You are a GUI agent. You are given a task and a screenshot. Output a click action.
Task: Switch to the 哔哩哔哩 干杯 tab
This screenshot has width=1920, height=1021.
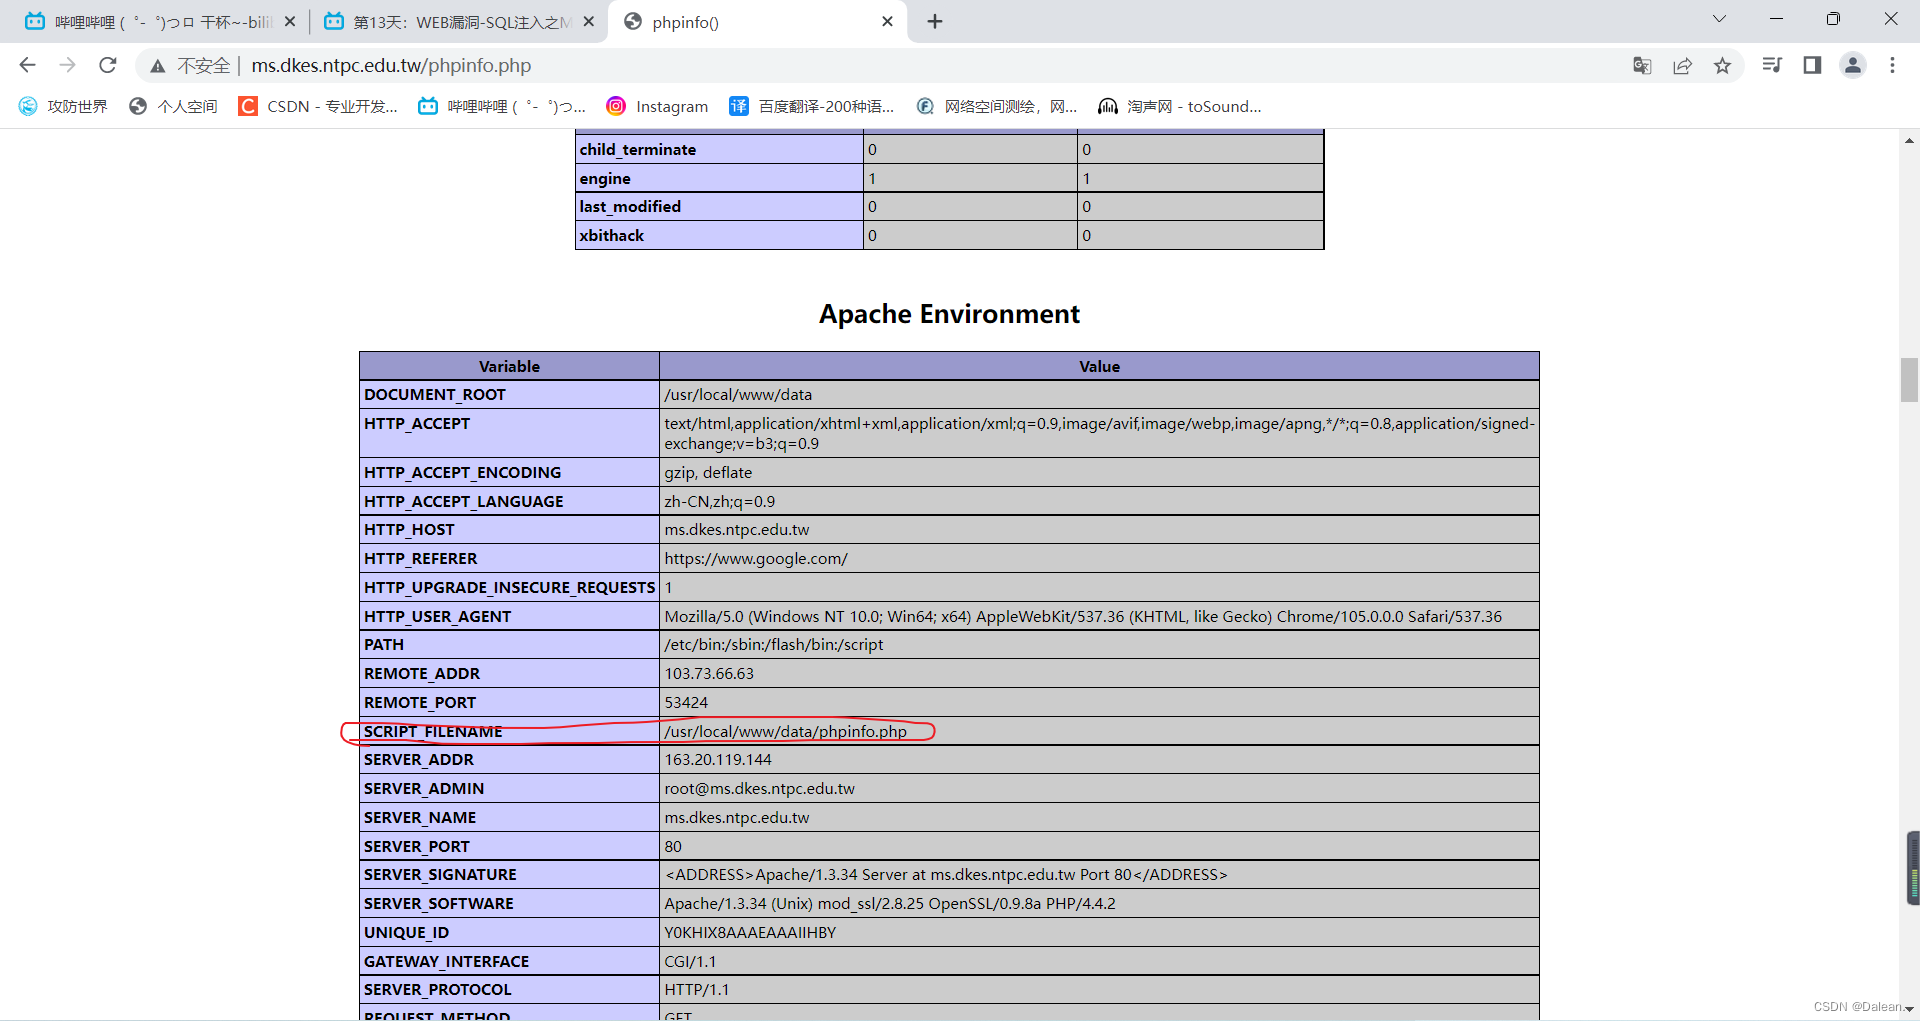160,21
